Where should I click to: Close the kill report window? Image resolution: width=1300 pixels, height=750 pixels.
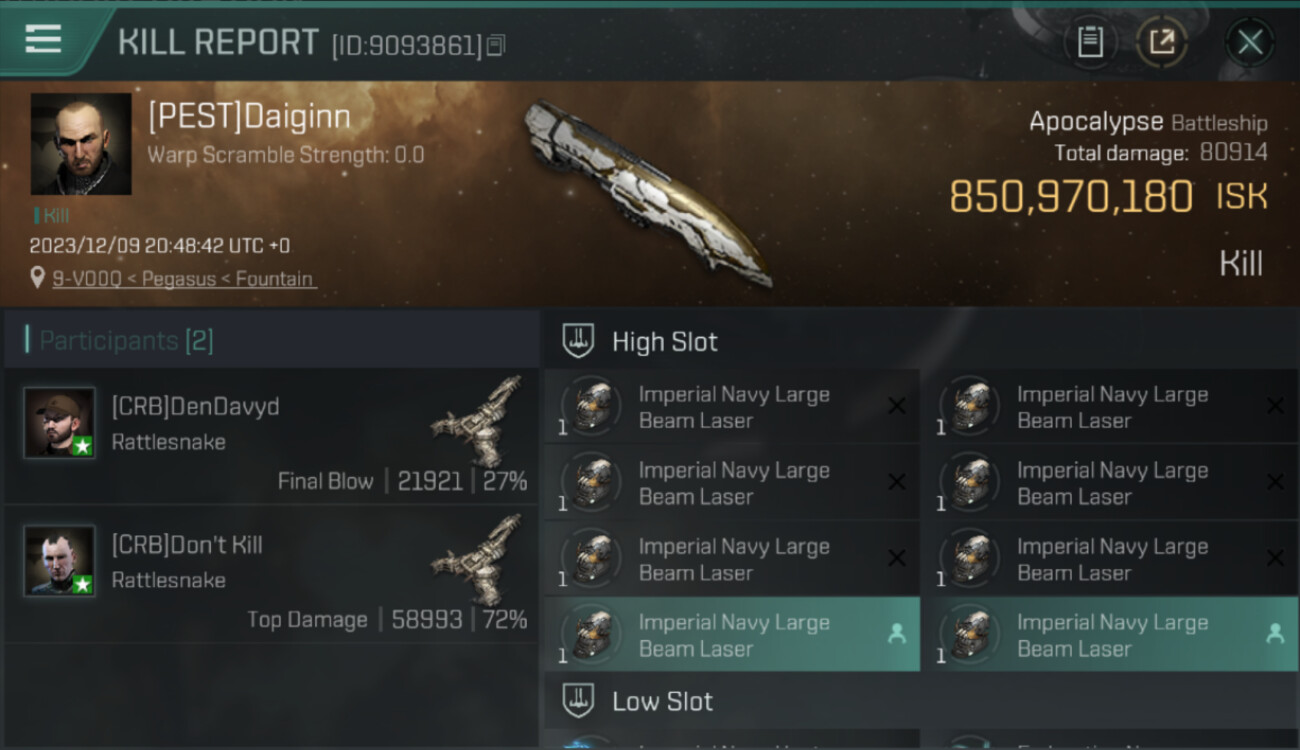point(1250,42)
